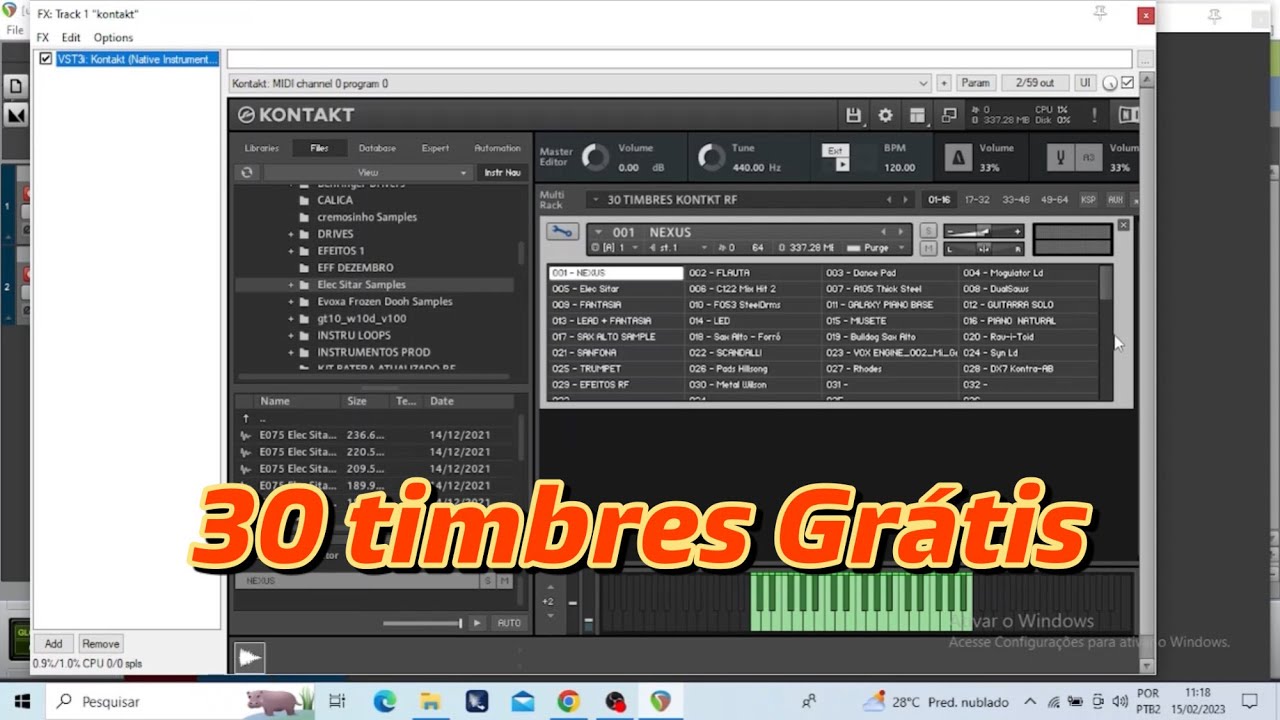The height and width of the screenshot is (720, 1280).
Task: Open Google Chrome from taskbar
Action: (x=568, y=701)
